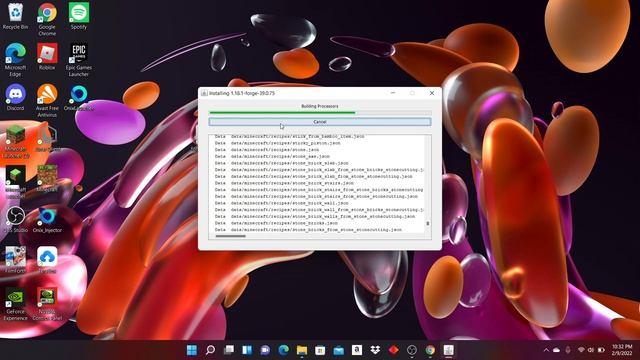Select the FilmForth desktop icon

click(x=15, y=260)
